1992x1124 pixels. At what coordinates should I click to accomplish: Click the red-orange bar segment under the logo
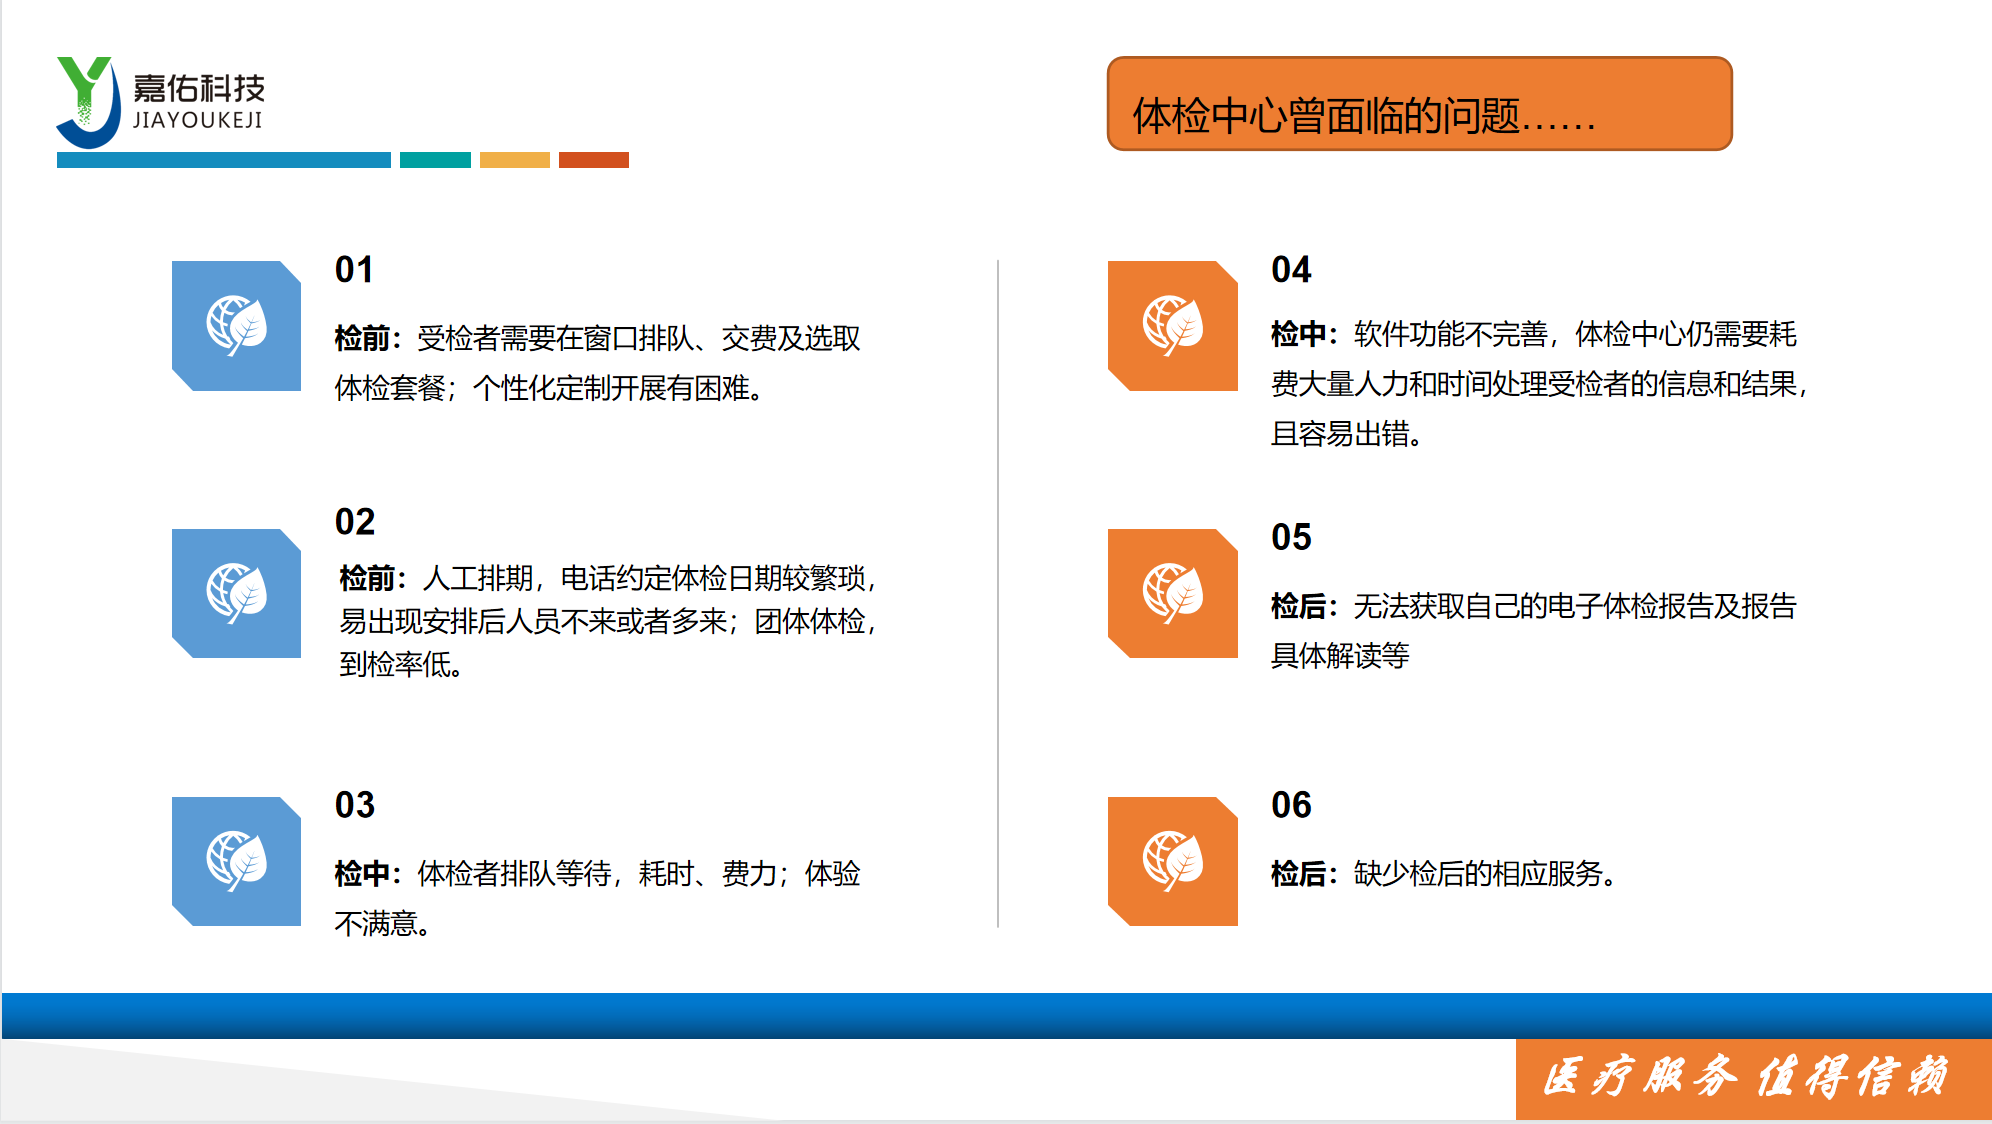[593, 160]
